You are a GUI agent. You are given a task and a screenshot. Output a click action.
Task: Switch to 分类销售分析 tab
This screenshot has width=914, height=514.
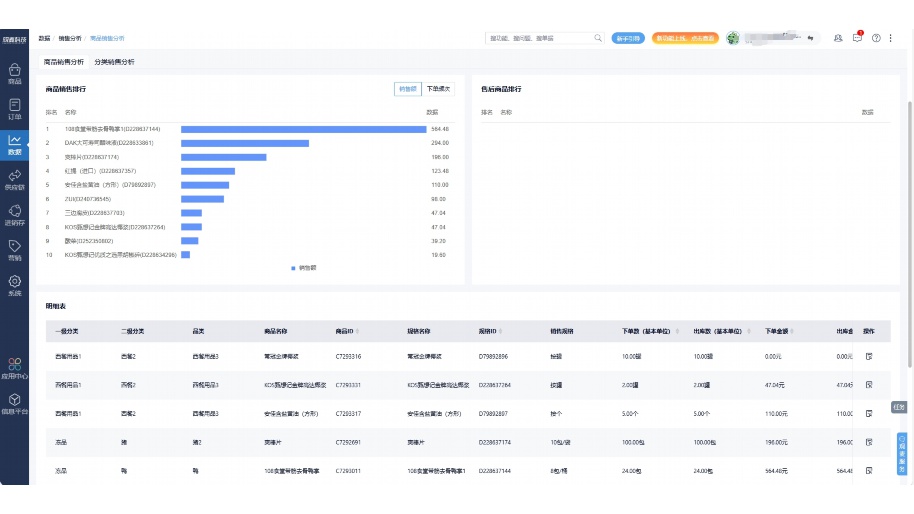[x=114, y=62]
